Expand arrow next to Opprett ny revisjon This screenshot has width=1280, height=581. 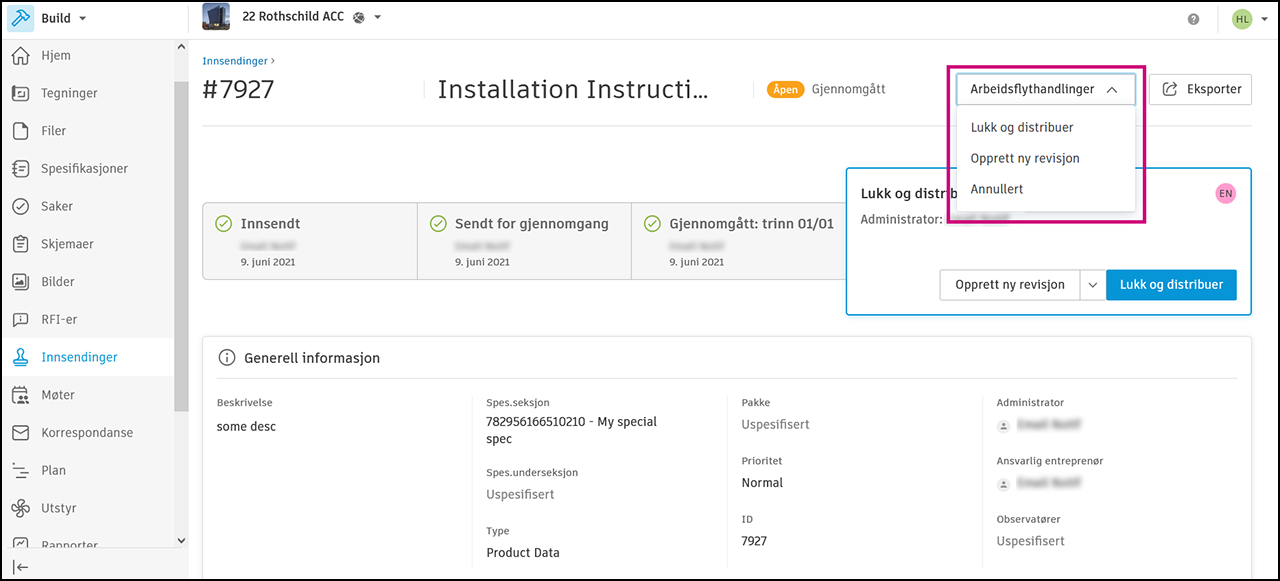1092,285
